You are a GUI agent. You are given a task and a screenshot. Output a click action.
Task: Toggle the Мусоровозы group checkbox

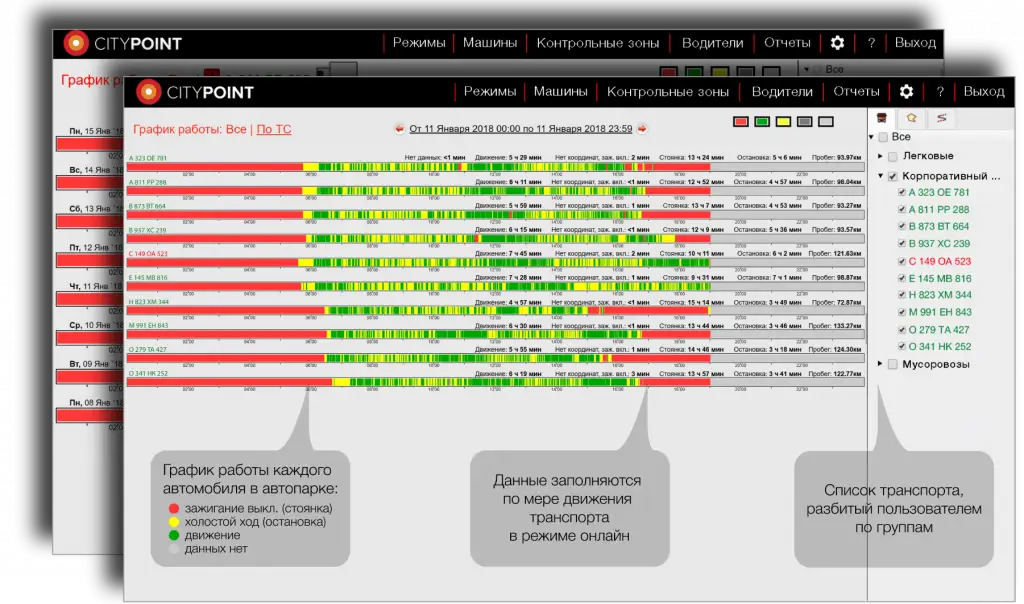[893, 365]
